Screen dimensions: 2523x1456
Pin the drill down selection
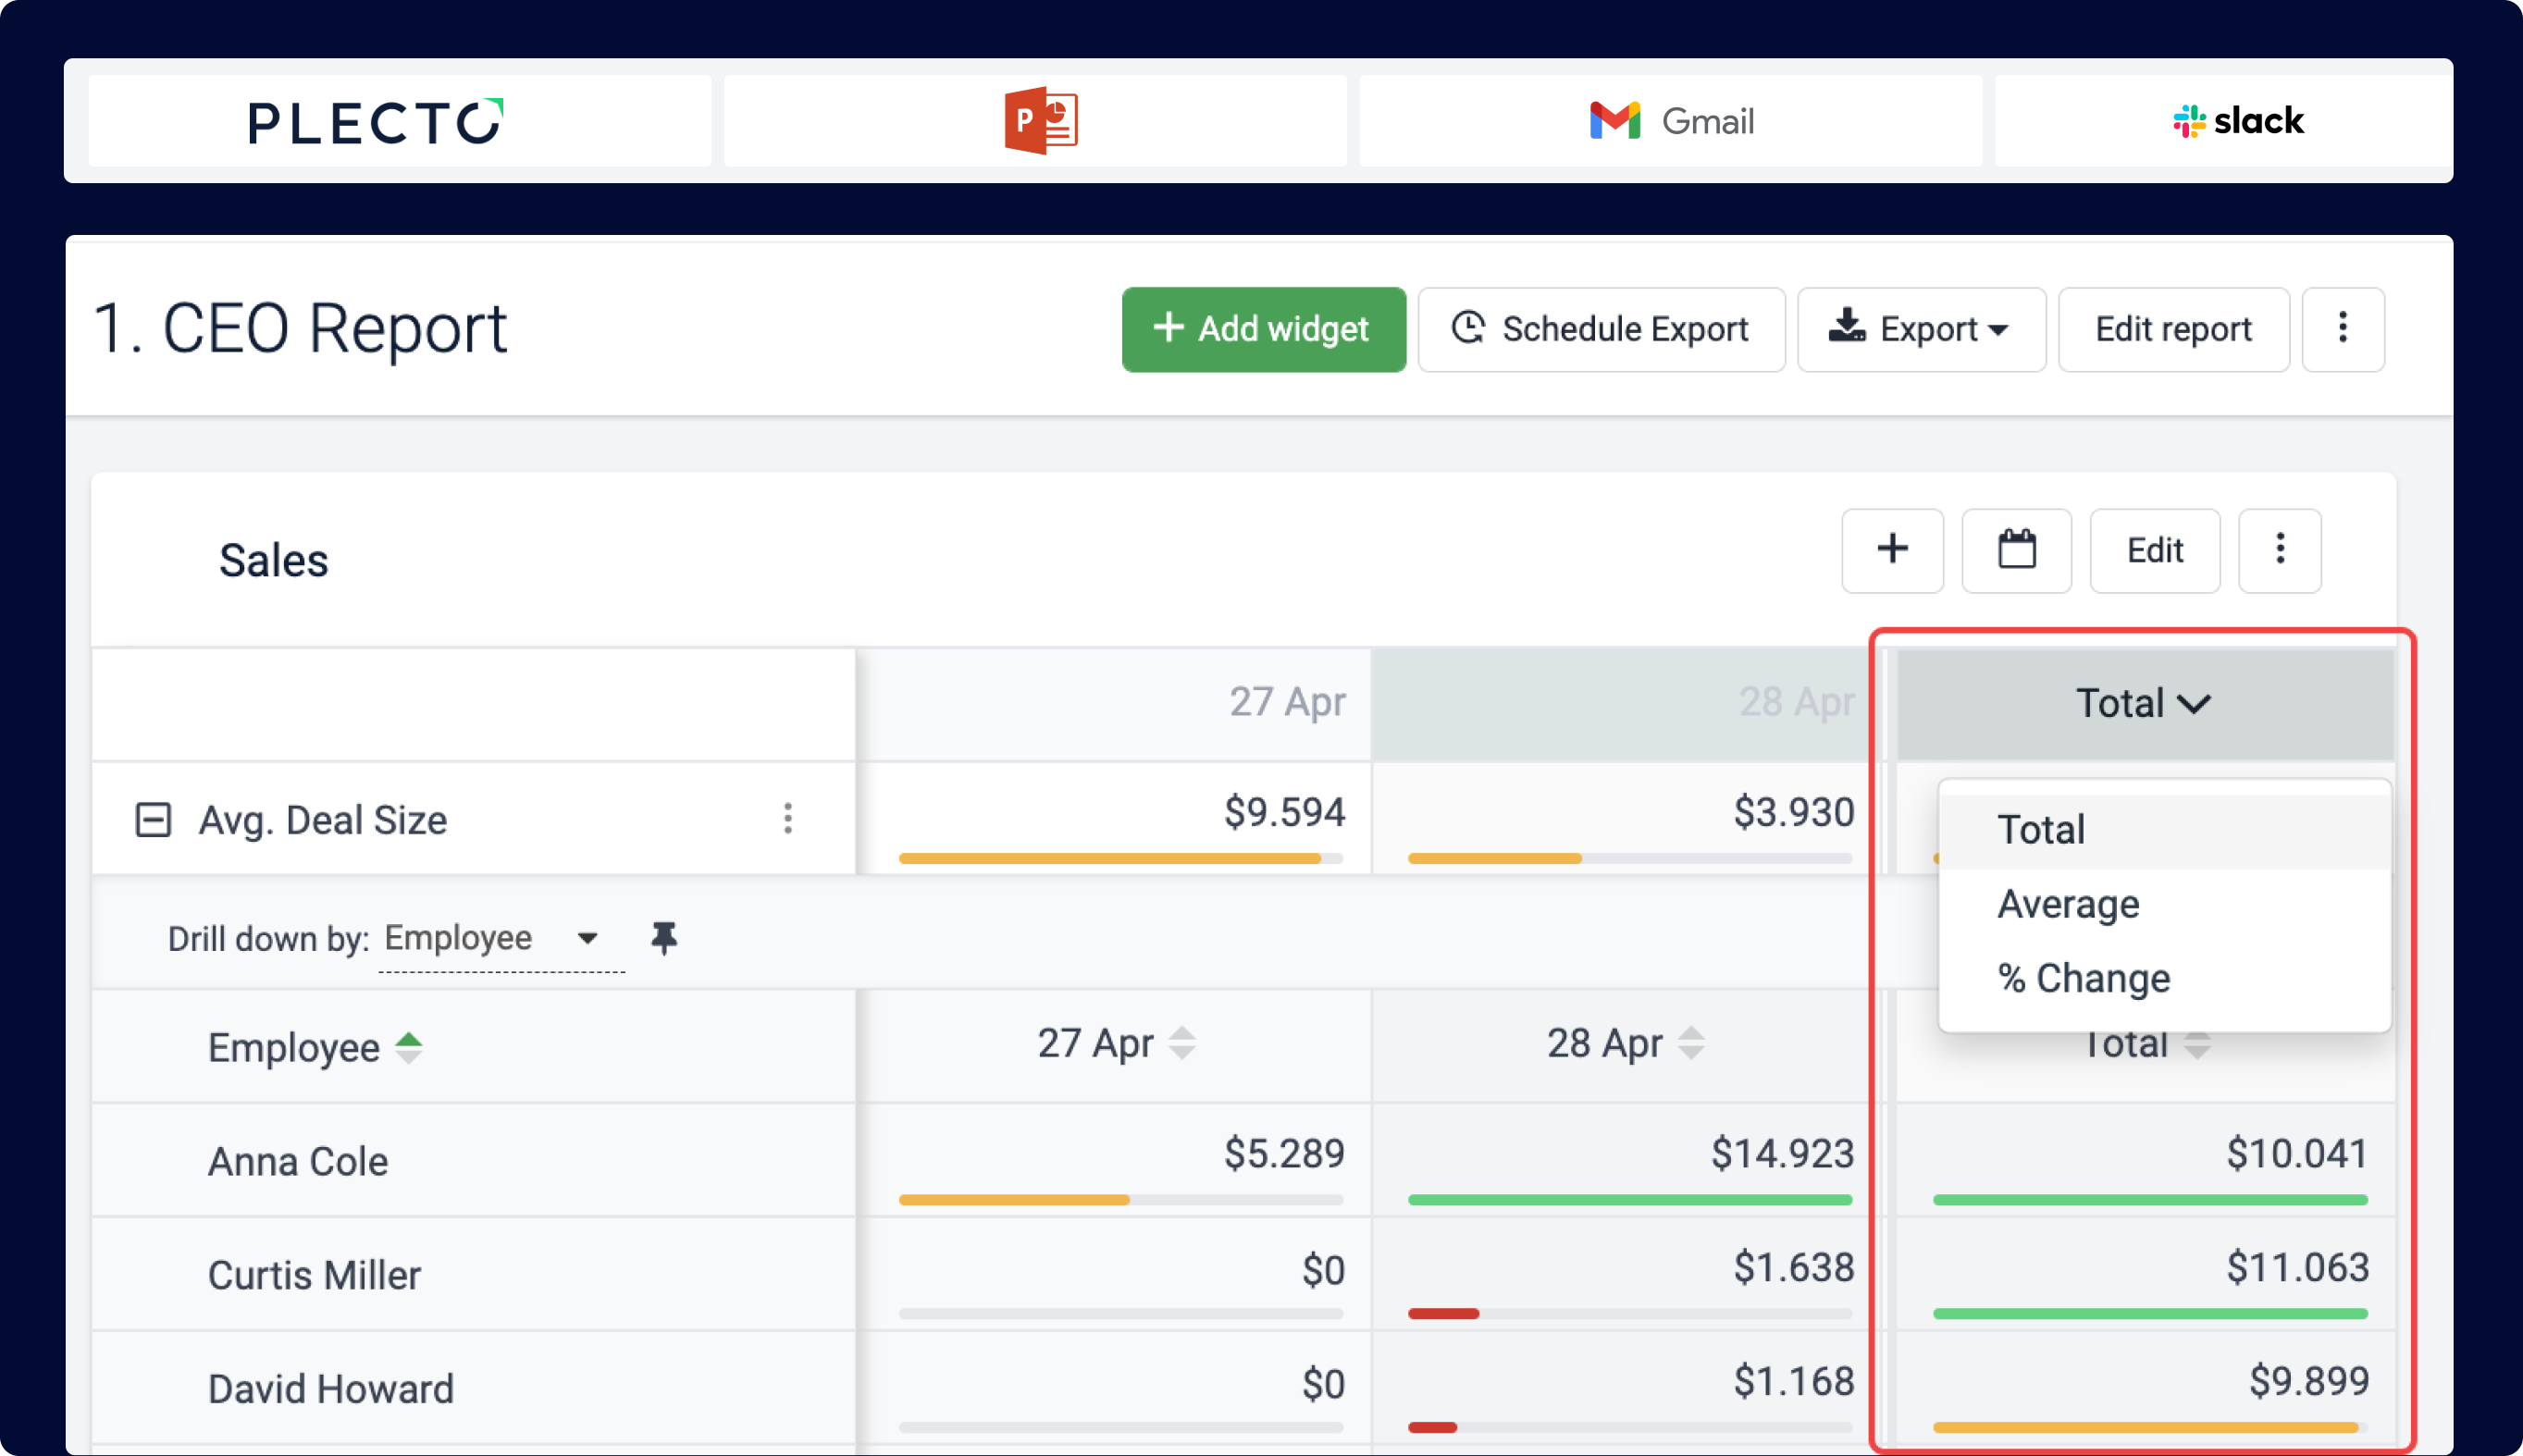pyautogui.click(x=664, y=938)
